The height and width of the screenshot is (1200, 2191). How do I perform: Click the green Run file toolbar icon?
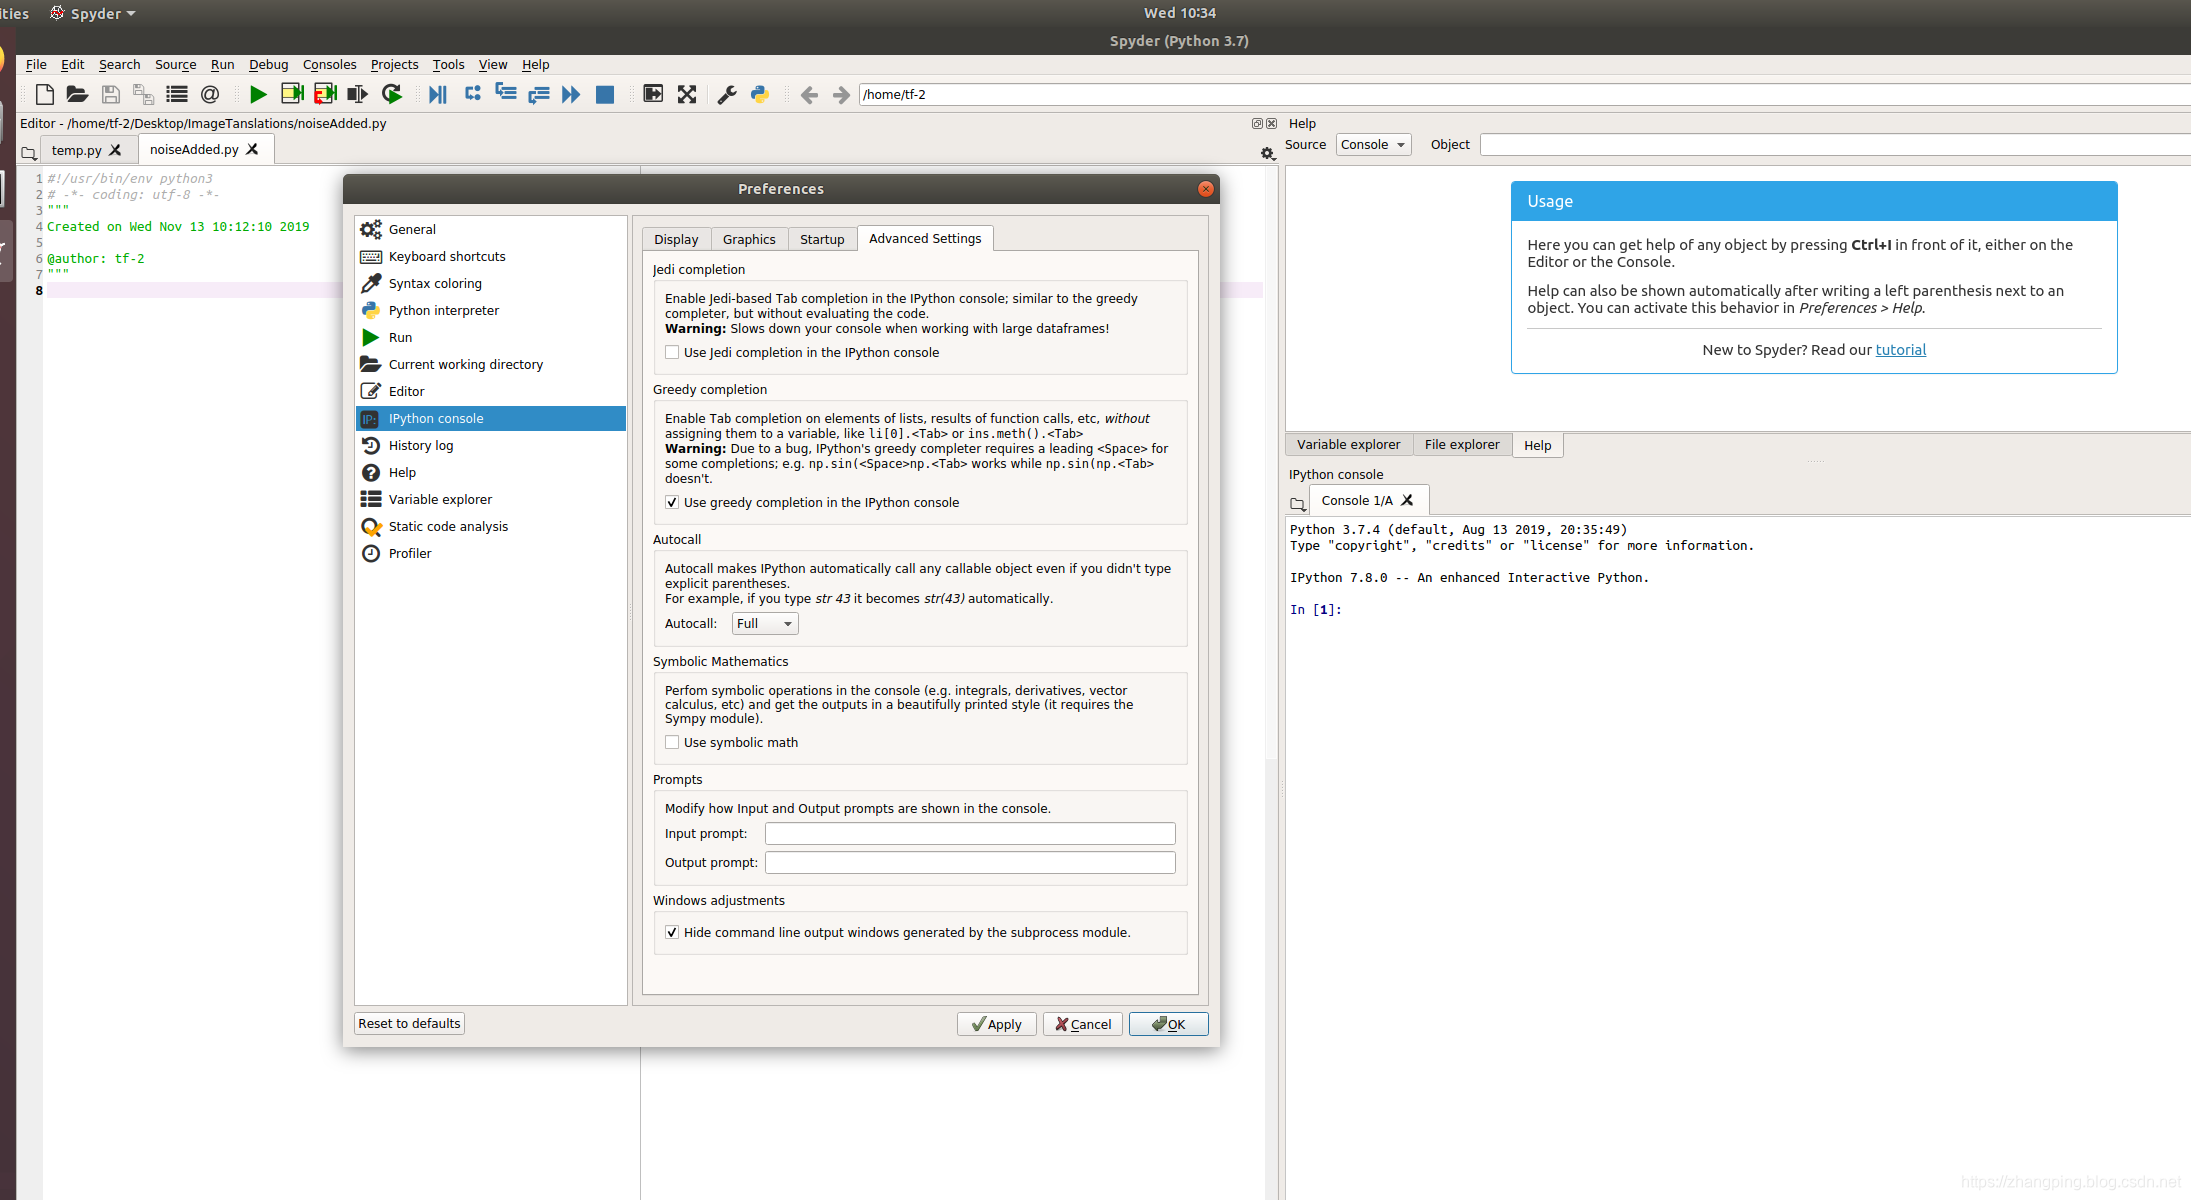(x=258, y=94)
